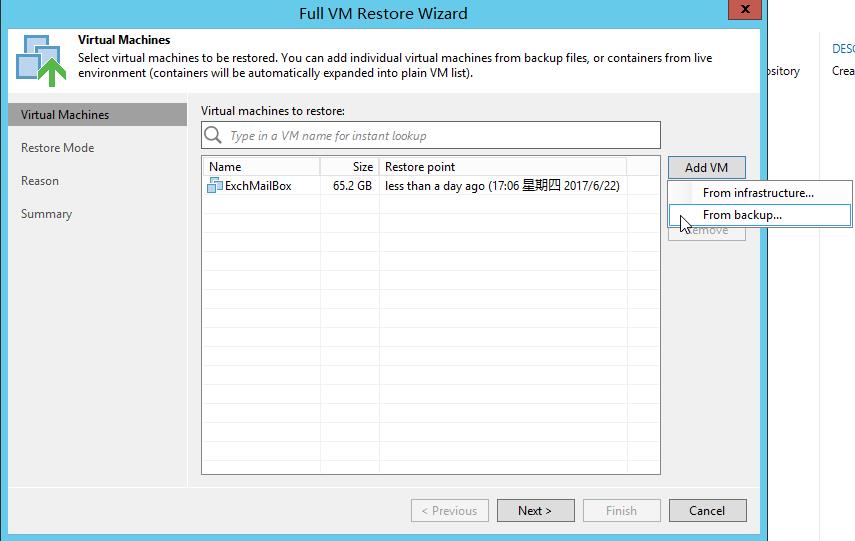Screen dimensions: 855x541
Task: Choose From backup... menu entry
Action: pos(759,215)
